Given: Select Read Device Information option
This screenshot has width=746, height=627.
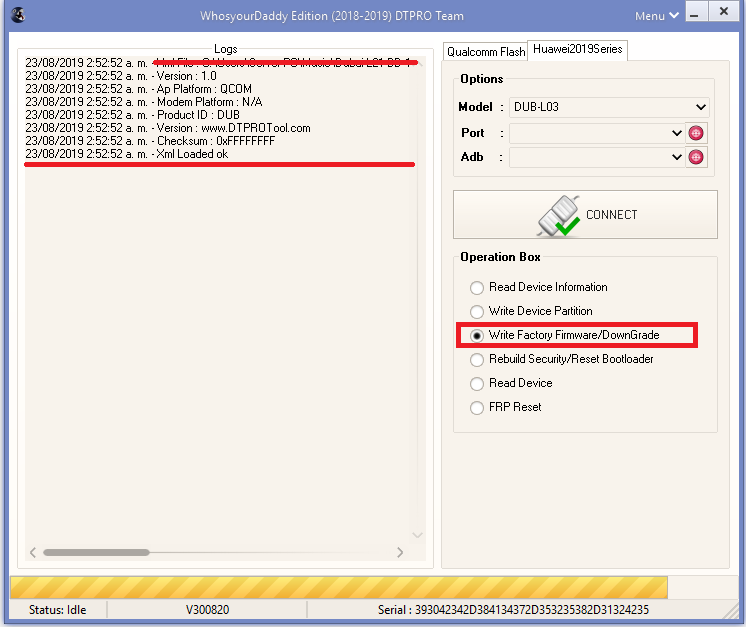Looking at the screenshot, I should point(539,287).
